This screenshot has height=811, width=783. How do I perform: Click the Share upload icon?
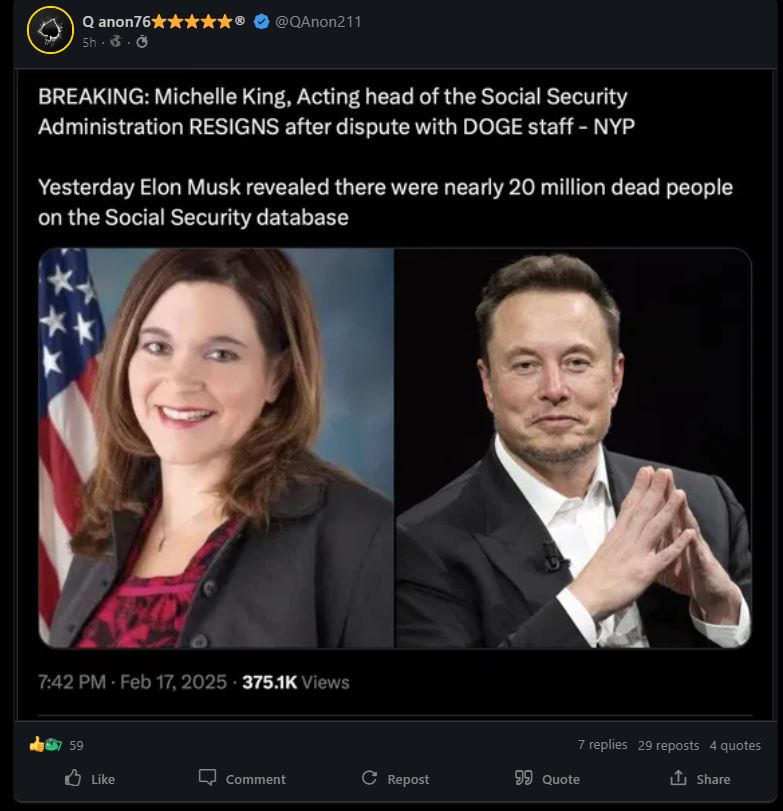point(679,778)
